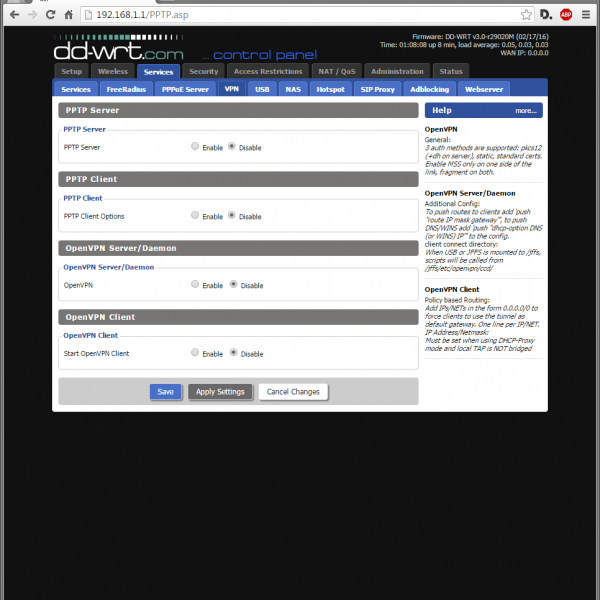600x600 pixels.
Task: Click the browser address bar
Action: 300,15
